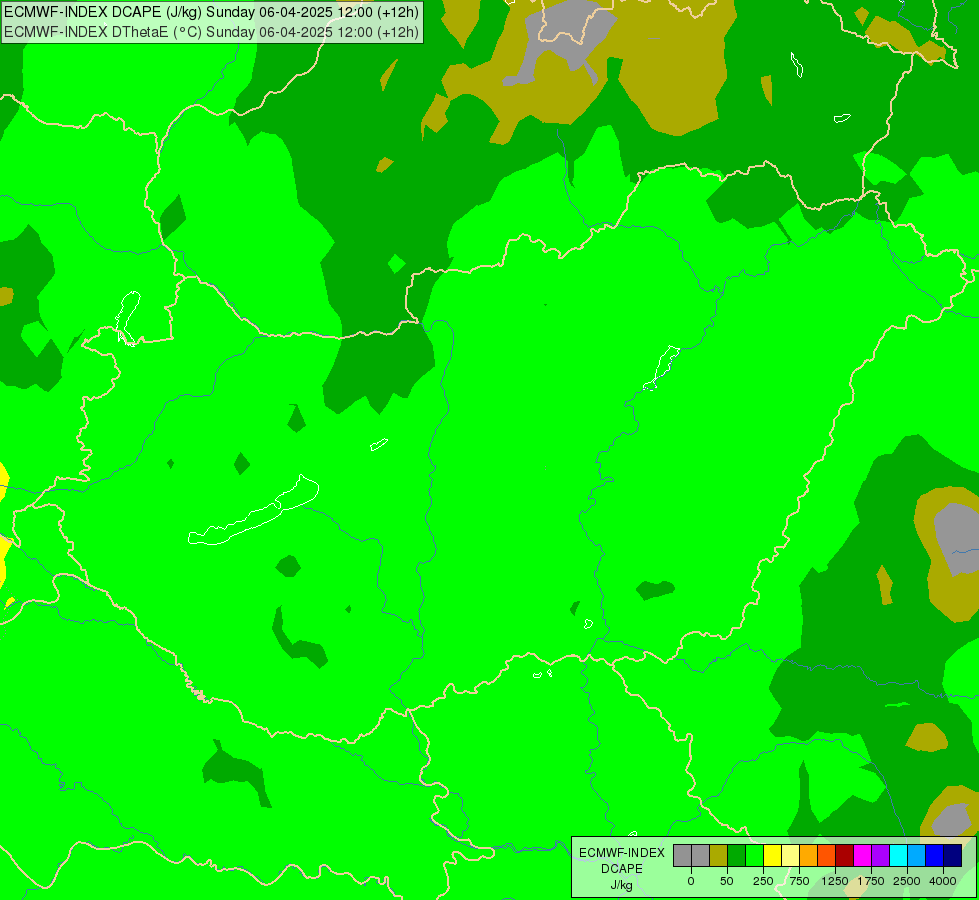Click the legend value 1250
The width and height of the screenshot is (979, 900).
point(835,881)
